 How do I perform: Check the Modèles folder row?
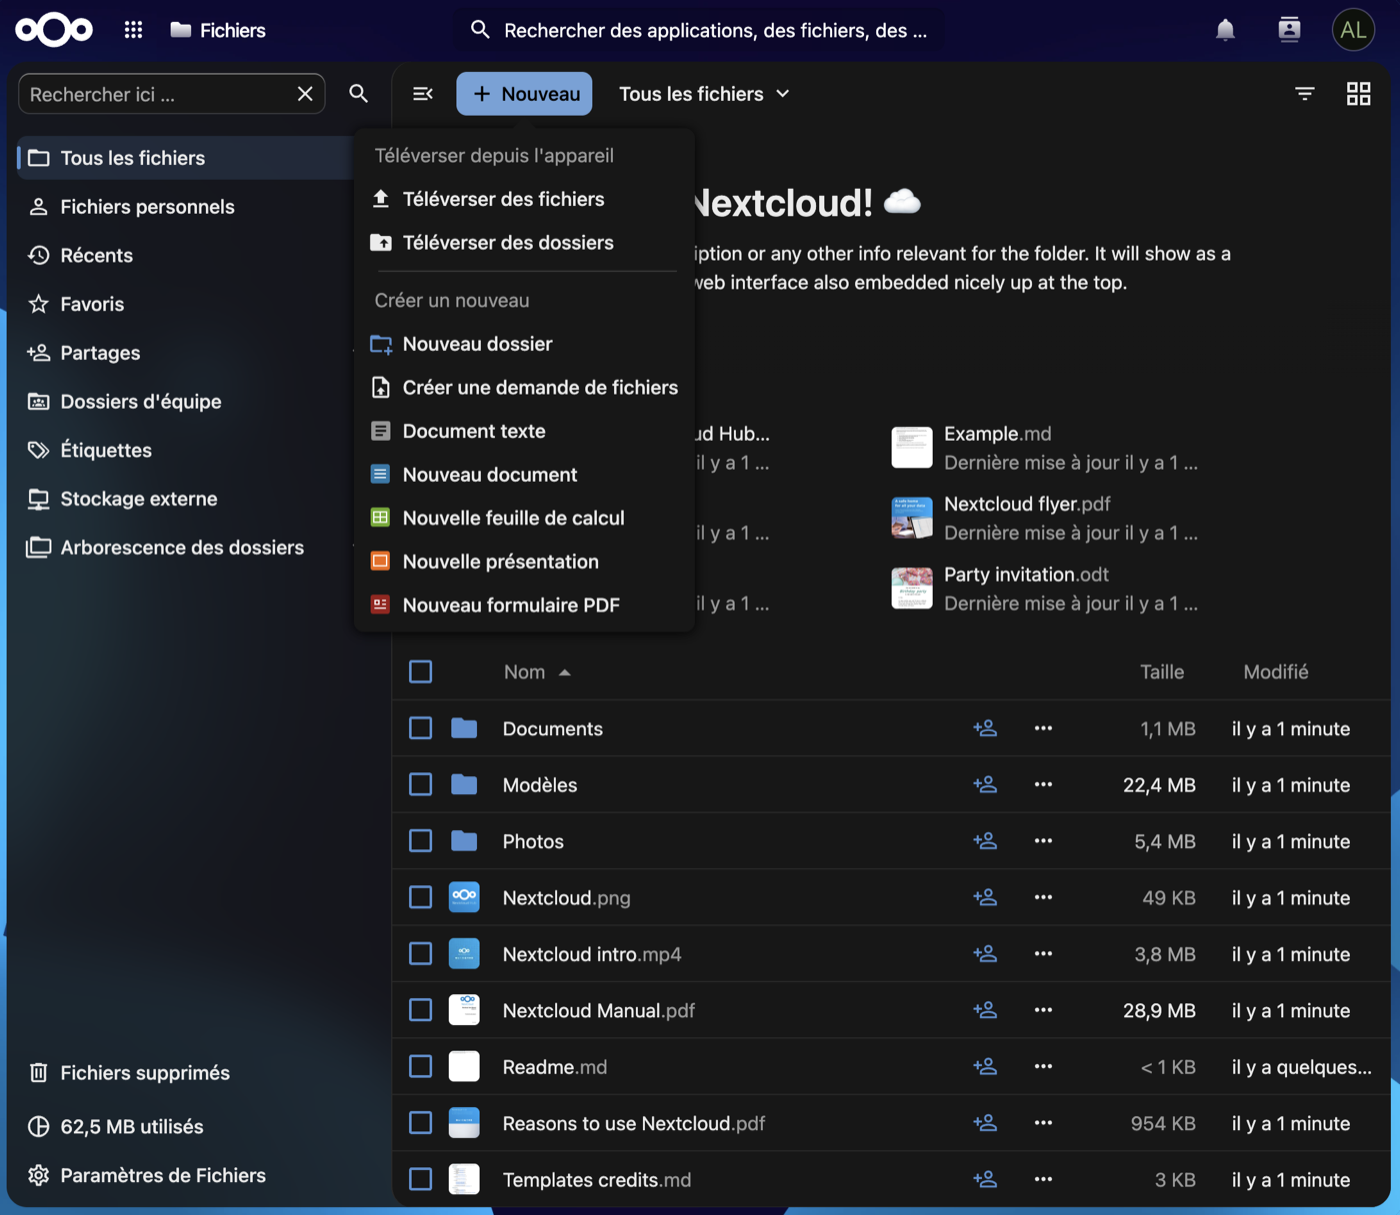(x=421, y=785)
